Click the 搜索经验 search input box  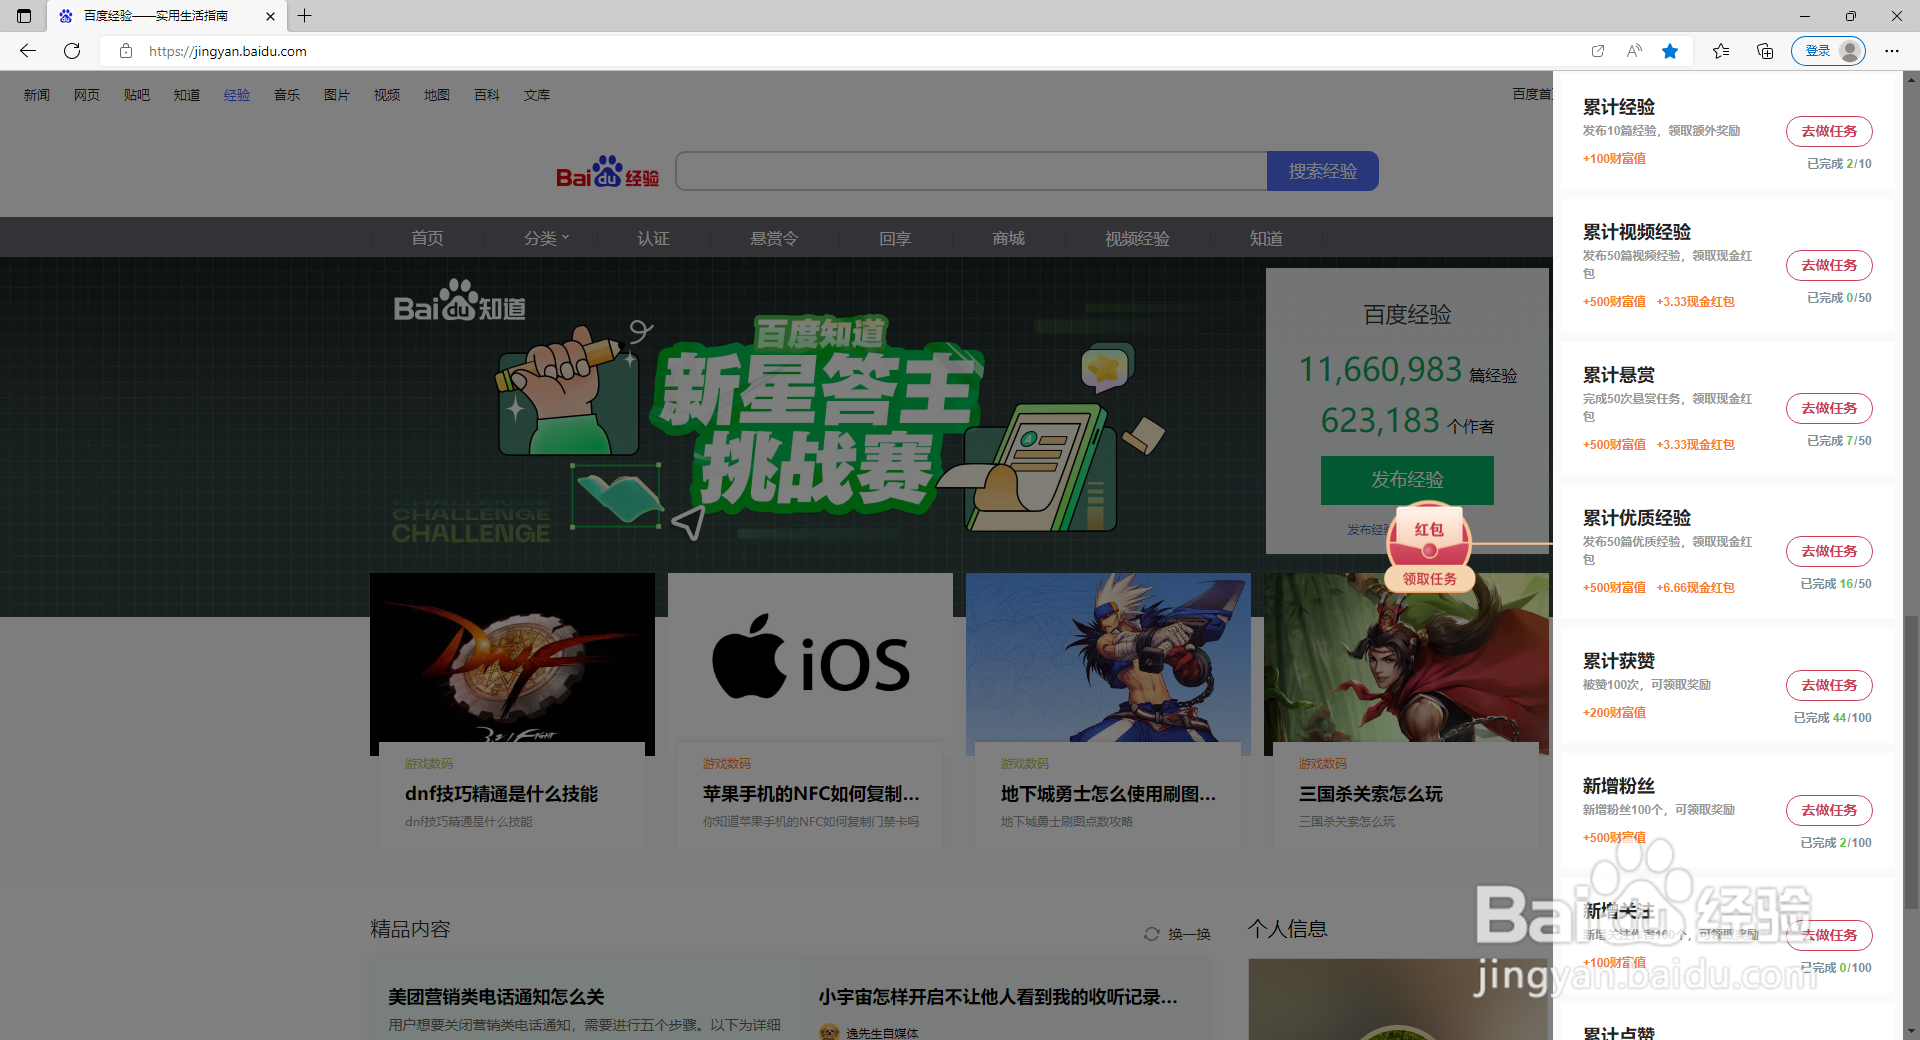point(972,171)
